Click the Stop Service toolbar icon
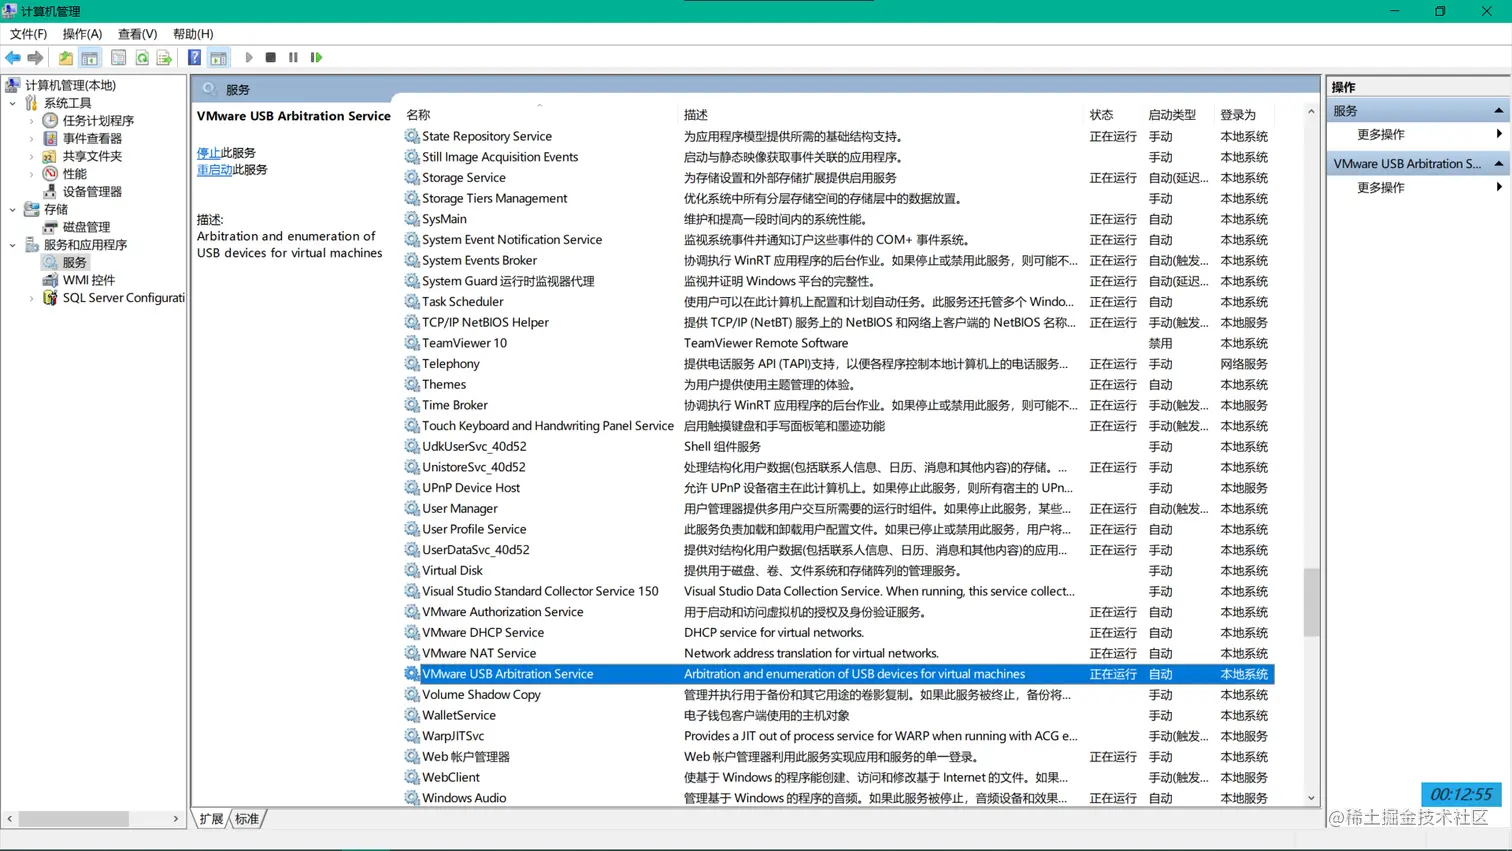The width and height of the screenshot is (1512, 851). pyautogui.click(x=271, y=57)
